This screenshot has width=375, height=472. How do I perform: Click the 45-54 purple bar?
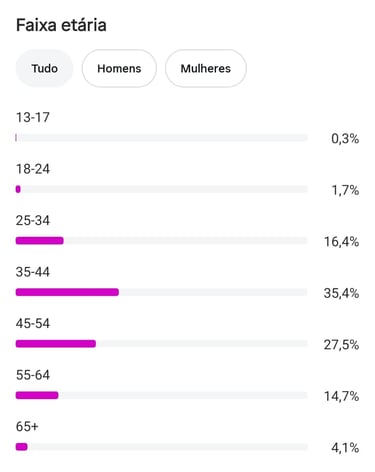56,344
